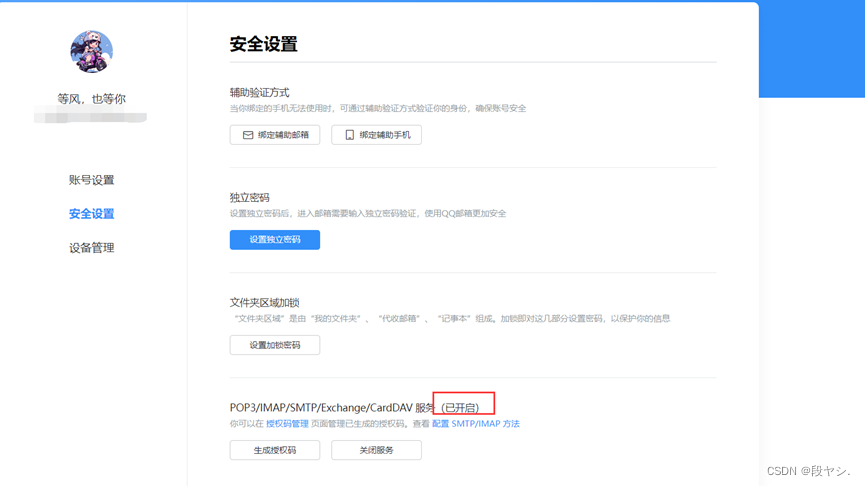Click the 独立密码 section title

249,197
